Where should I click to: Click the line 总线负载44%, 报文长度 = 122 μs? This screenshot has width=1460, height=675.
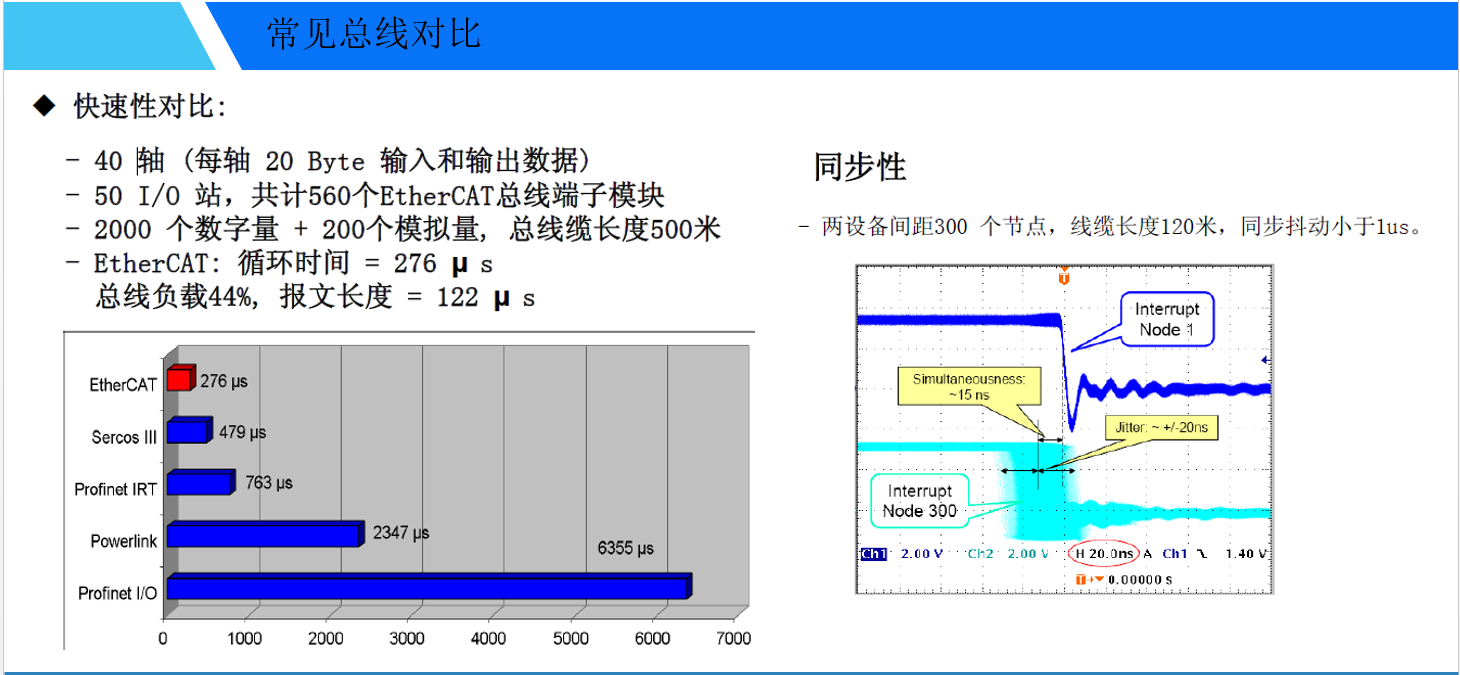[315, 297]
